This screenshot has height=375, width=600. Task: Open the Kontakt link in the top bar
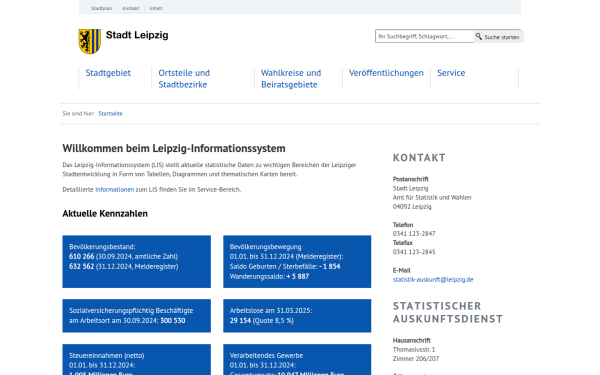pos(131,8)
